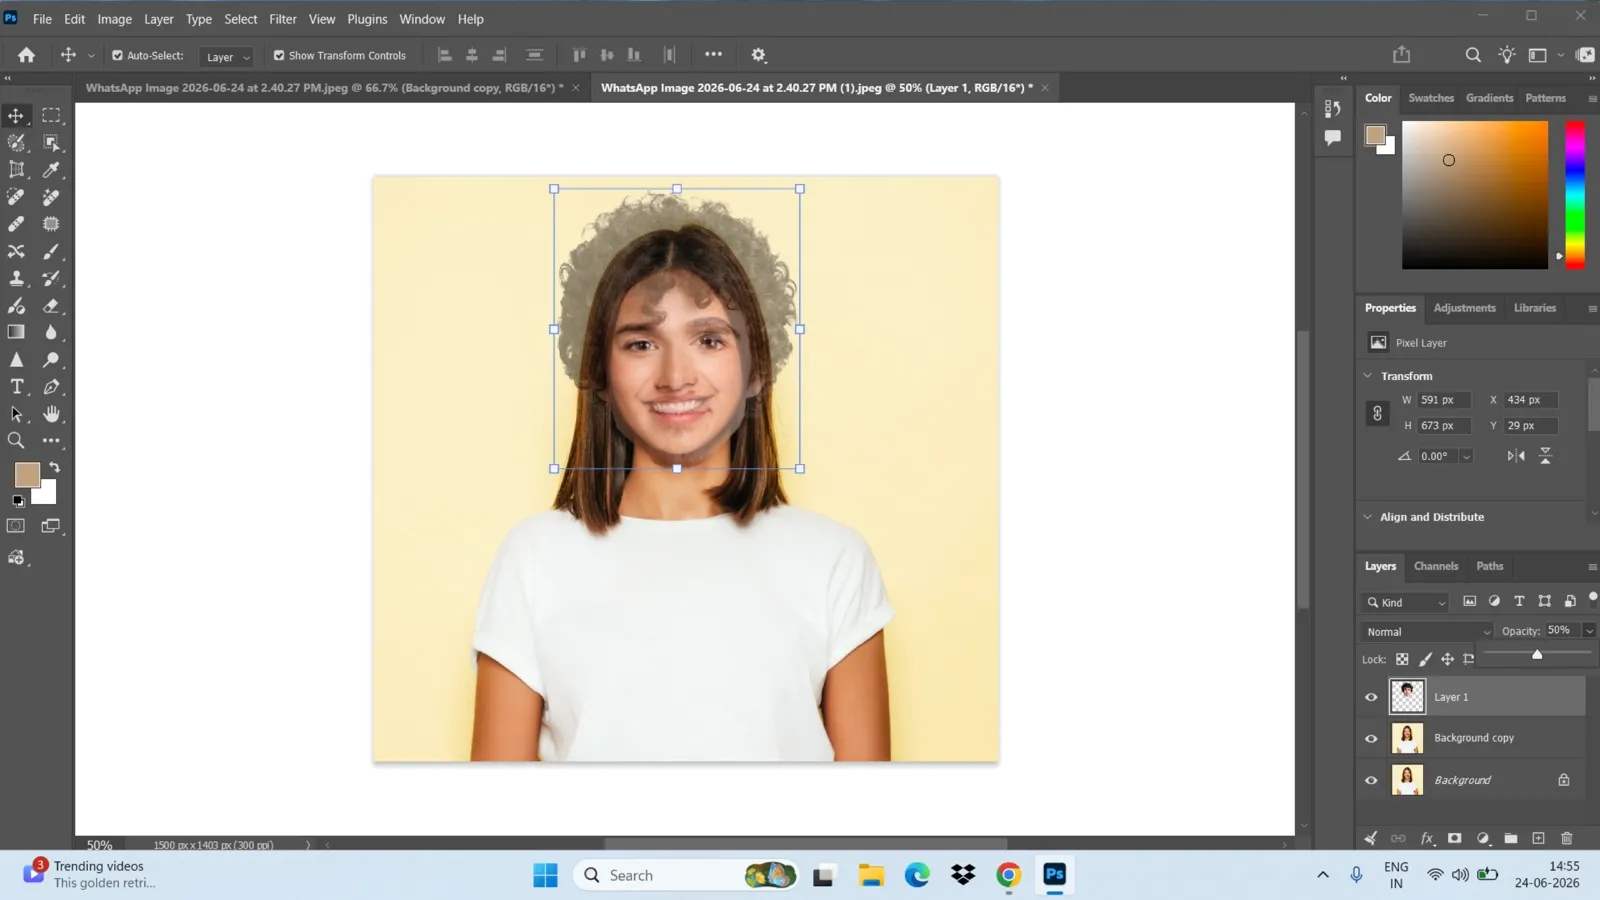
Task: Flip horizontal in Transform properties
Action: (1516, 456)
